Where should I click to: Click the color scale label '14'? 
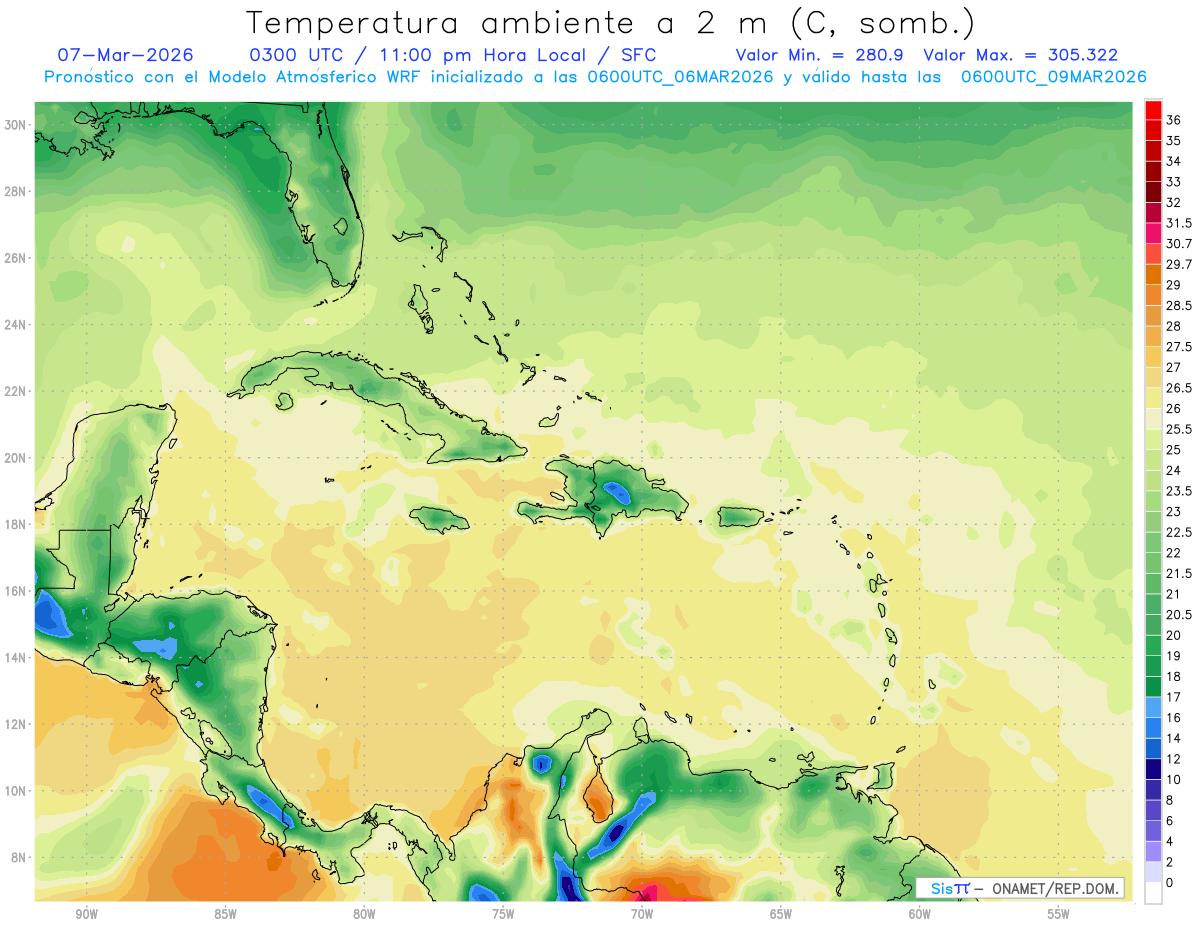tap(1174, 738)
